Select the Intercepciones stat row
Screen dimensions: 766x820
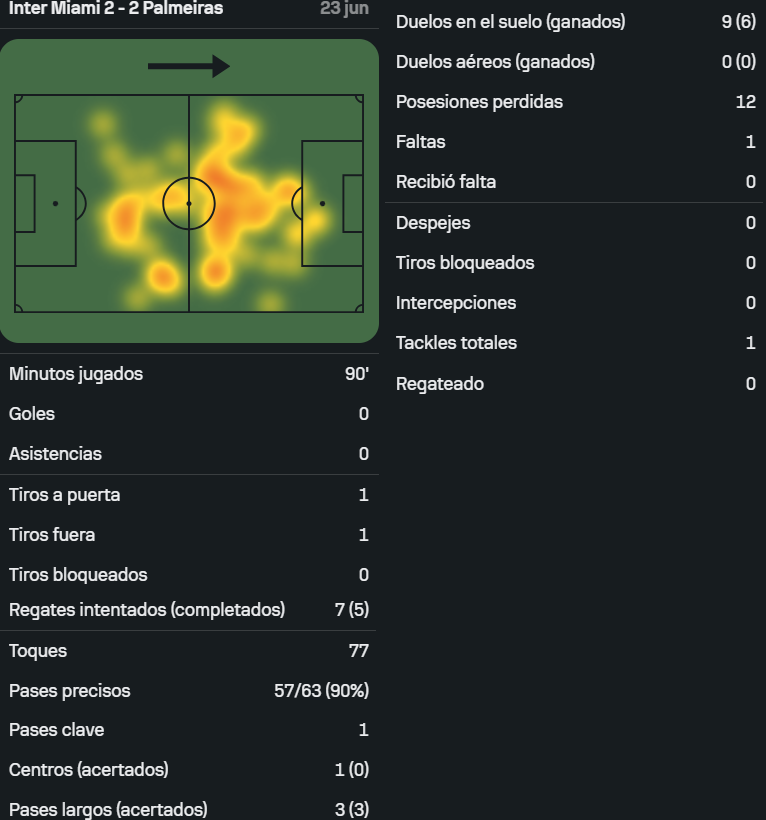pyautogui.click(x=575, y=303)
